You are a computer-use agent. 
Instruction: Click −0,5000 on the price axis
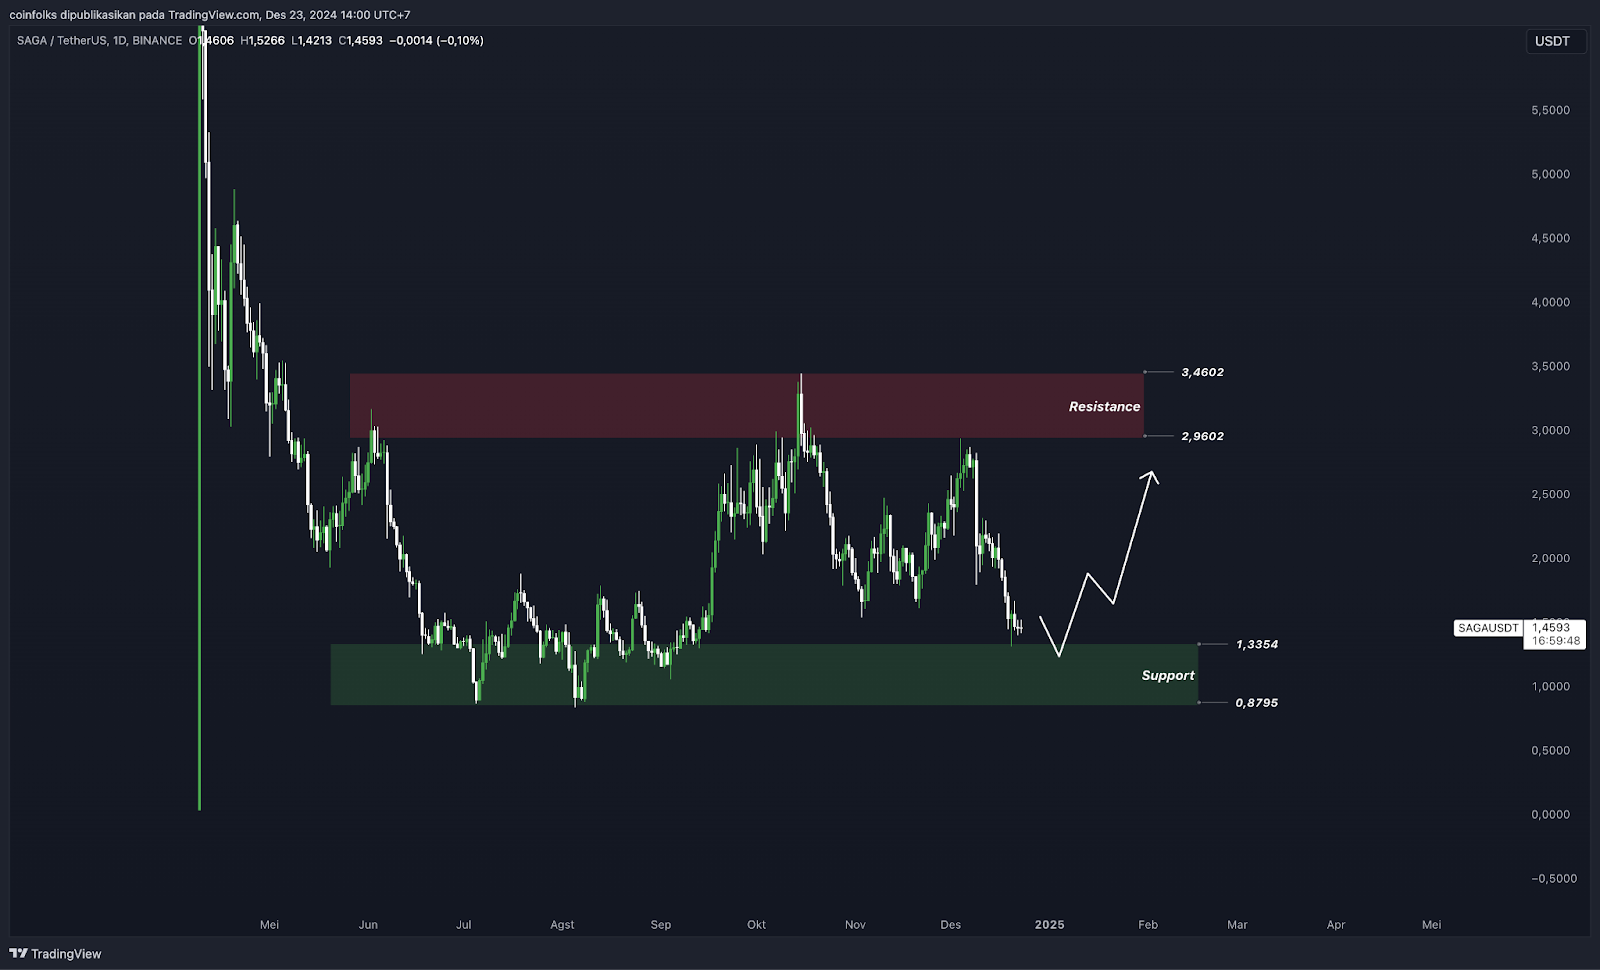coord(1553,878)
